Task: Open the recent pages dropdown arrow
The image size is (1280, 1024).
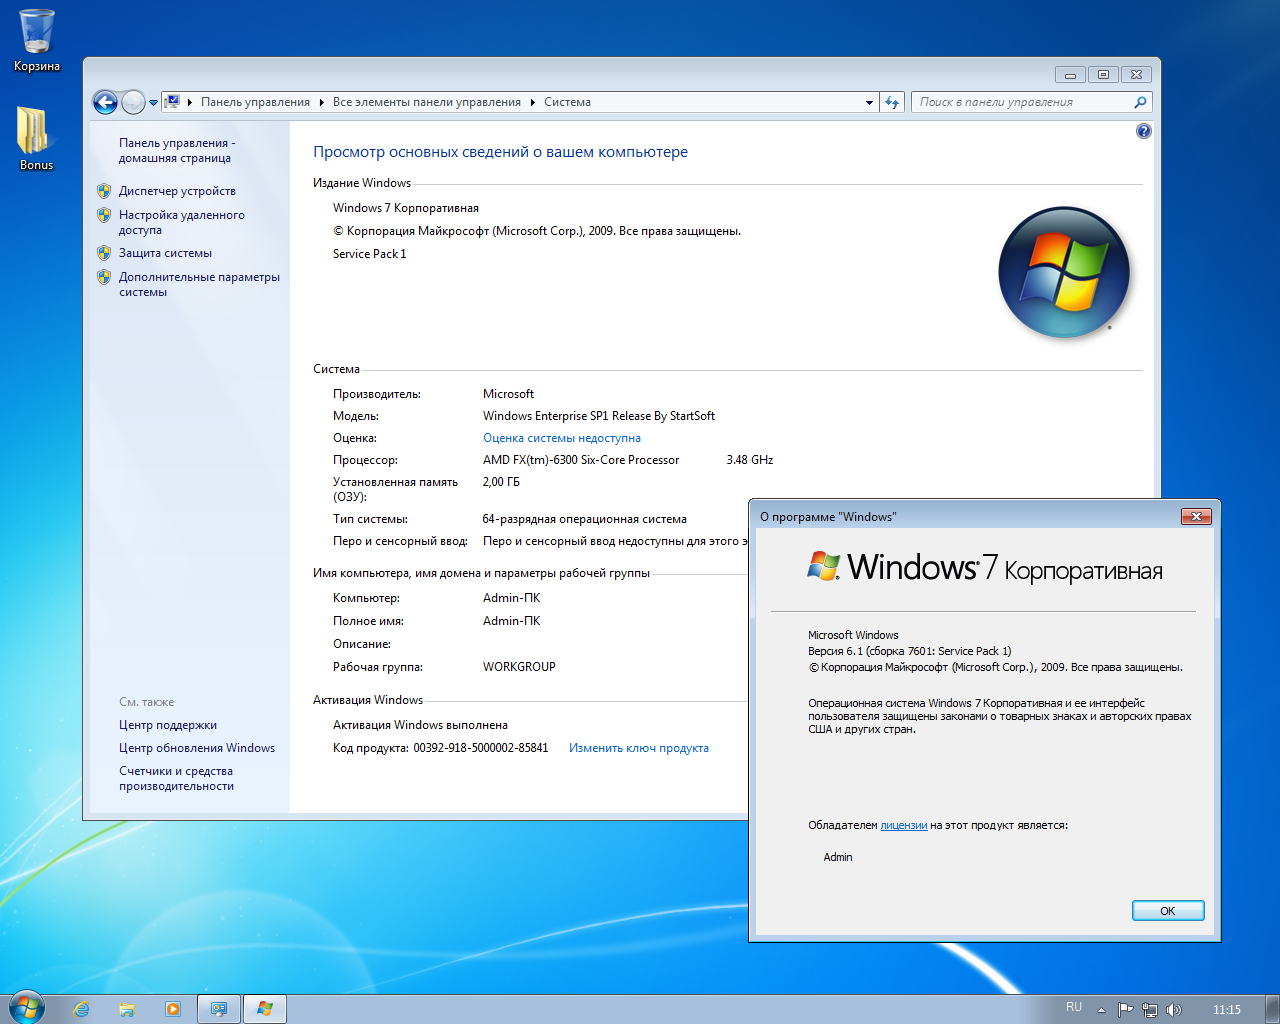Action: [153, 102]
